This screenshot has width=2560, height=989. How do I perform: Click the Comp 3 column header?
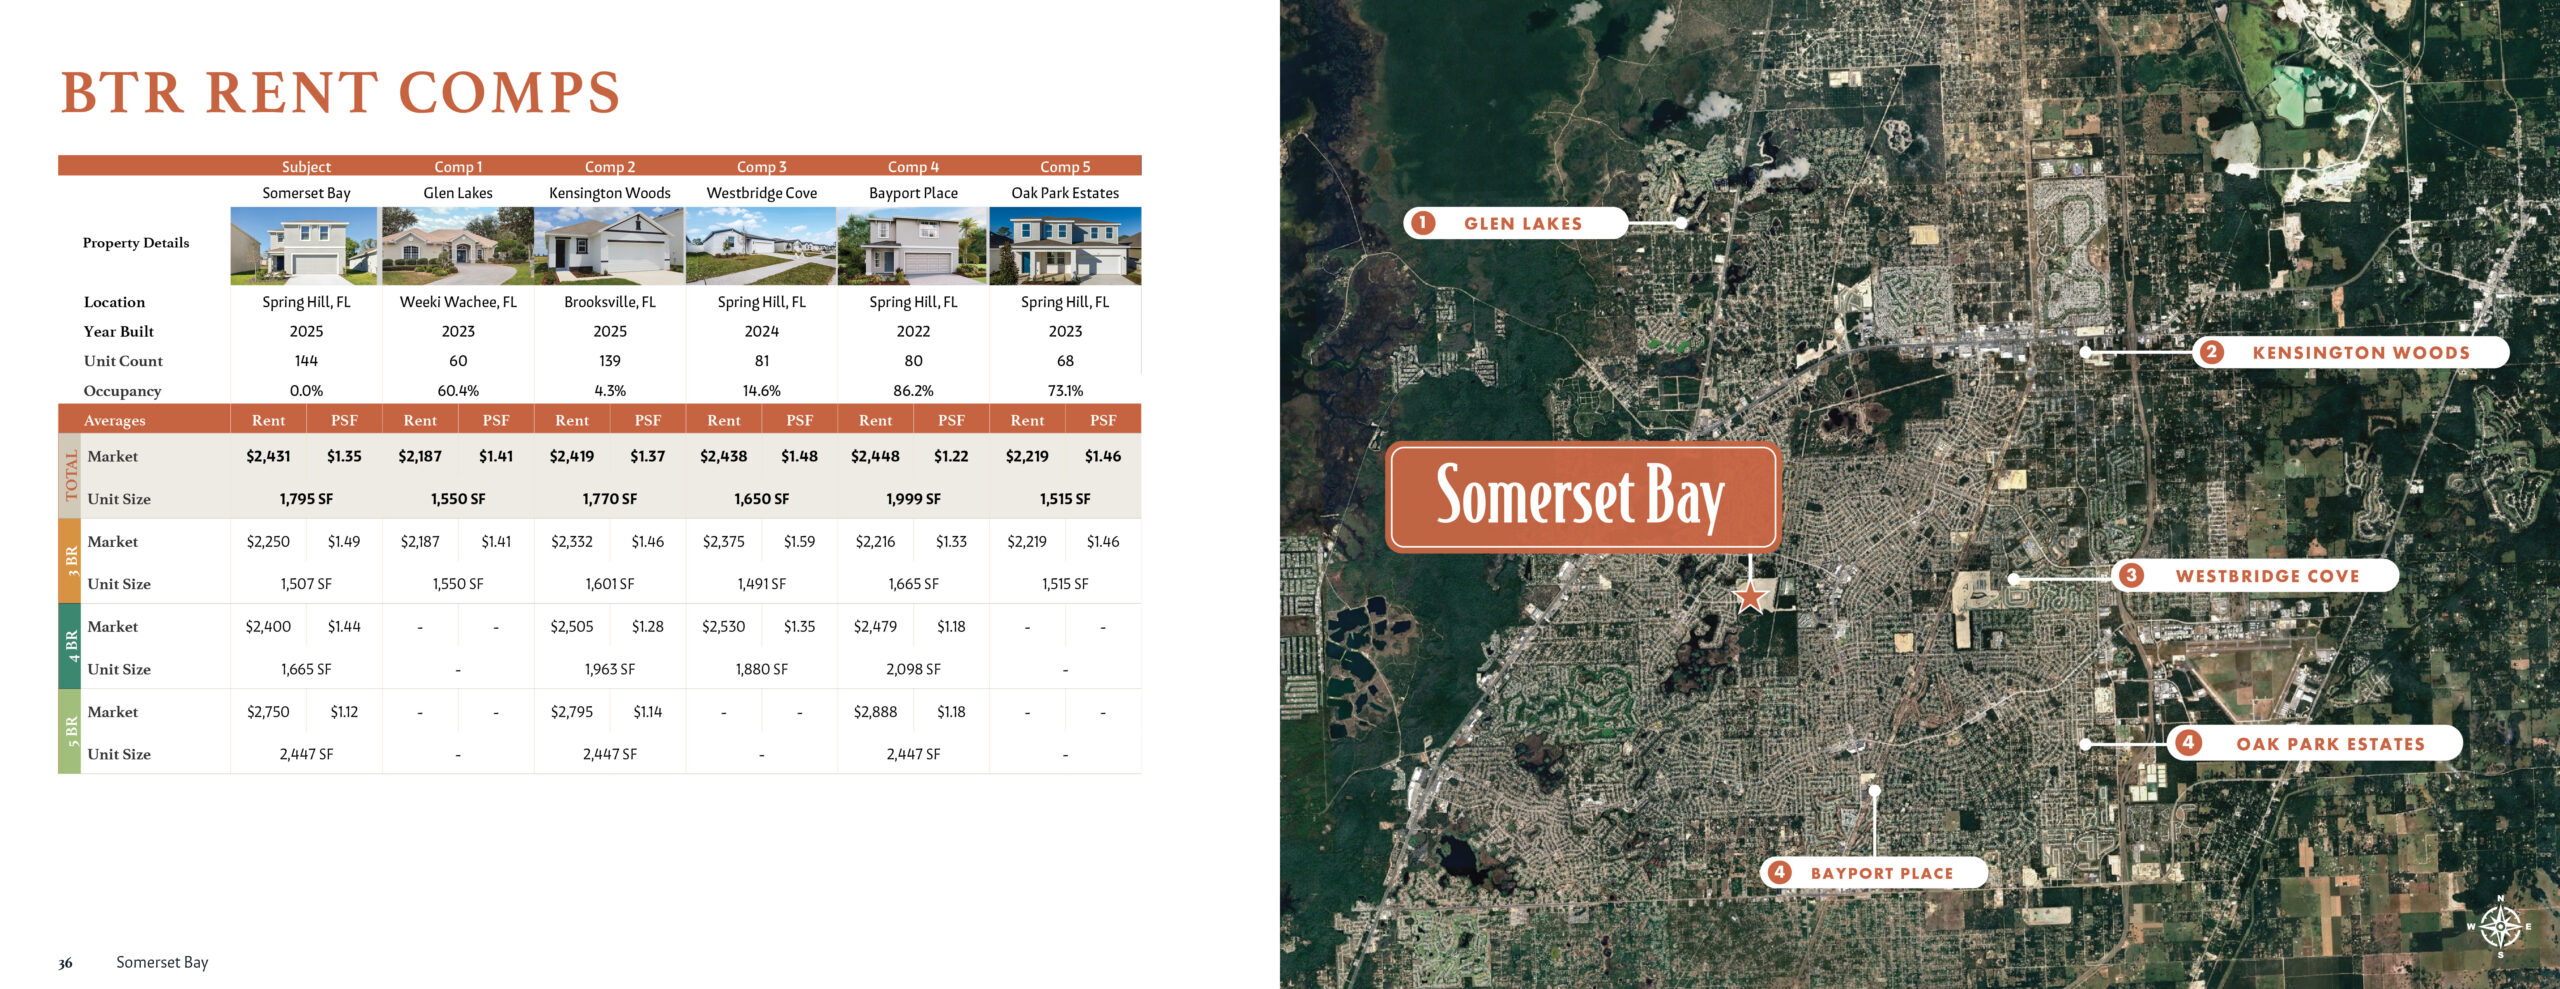click(x=762, y=166)
